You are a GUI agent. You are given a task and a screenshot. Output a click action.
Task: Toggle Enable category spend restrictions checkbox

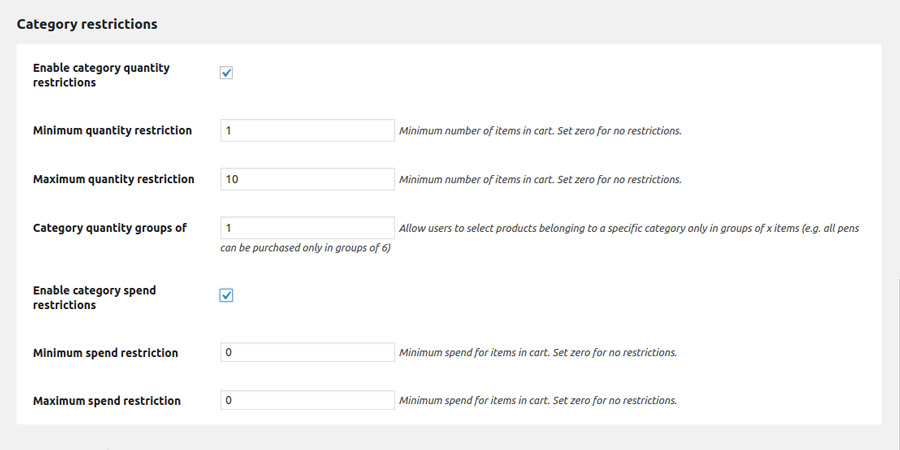pos(226,295)
